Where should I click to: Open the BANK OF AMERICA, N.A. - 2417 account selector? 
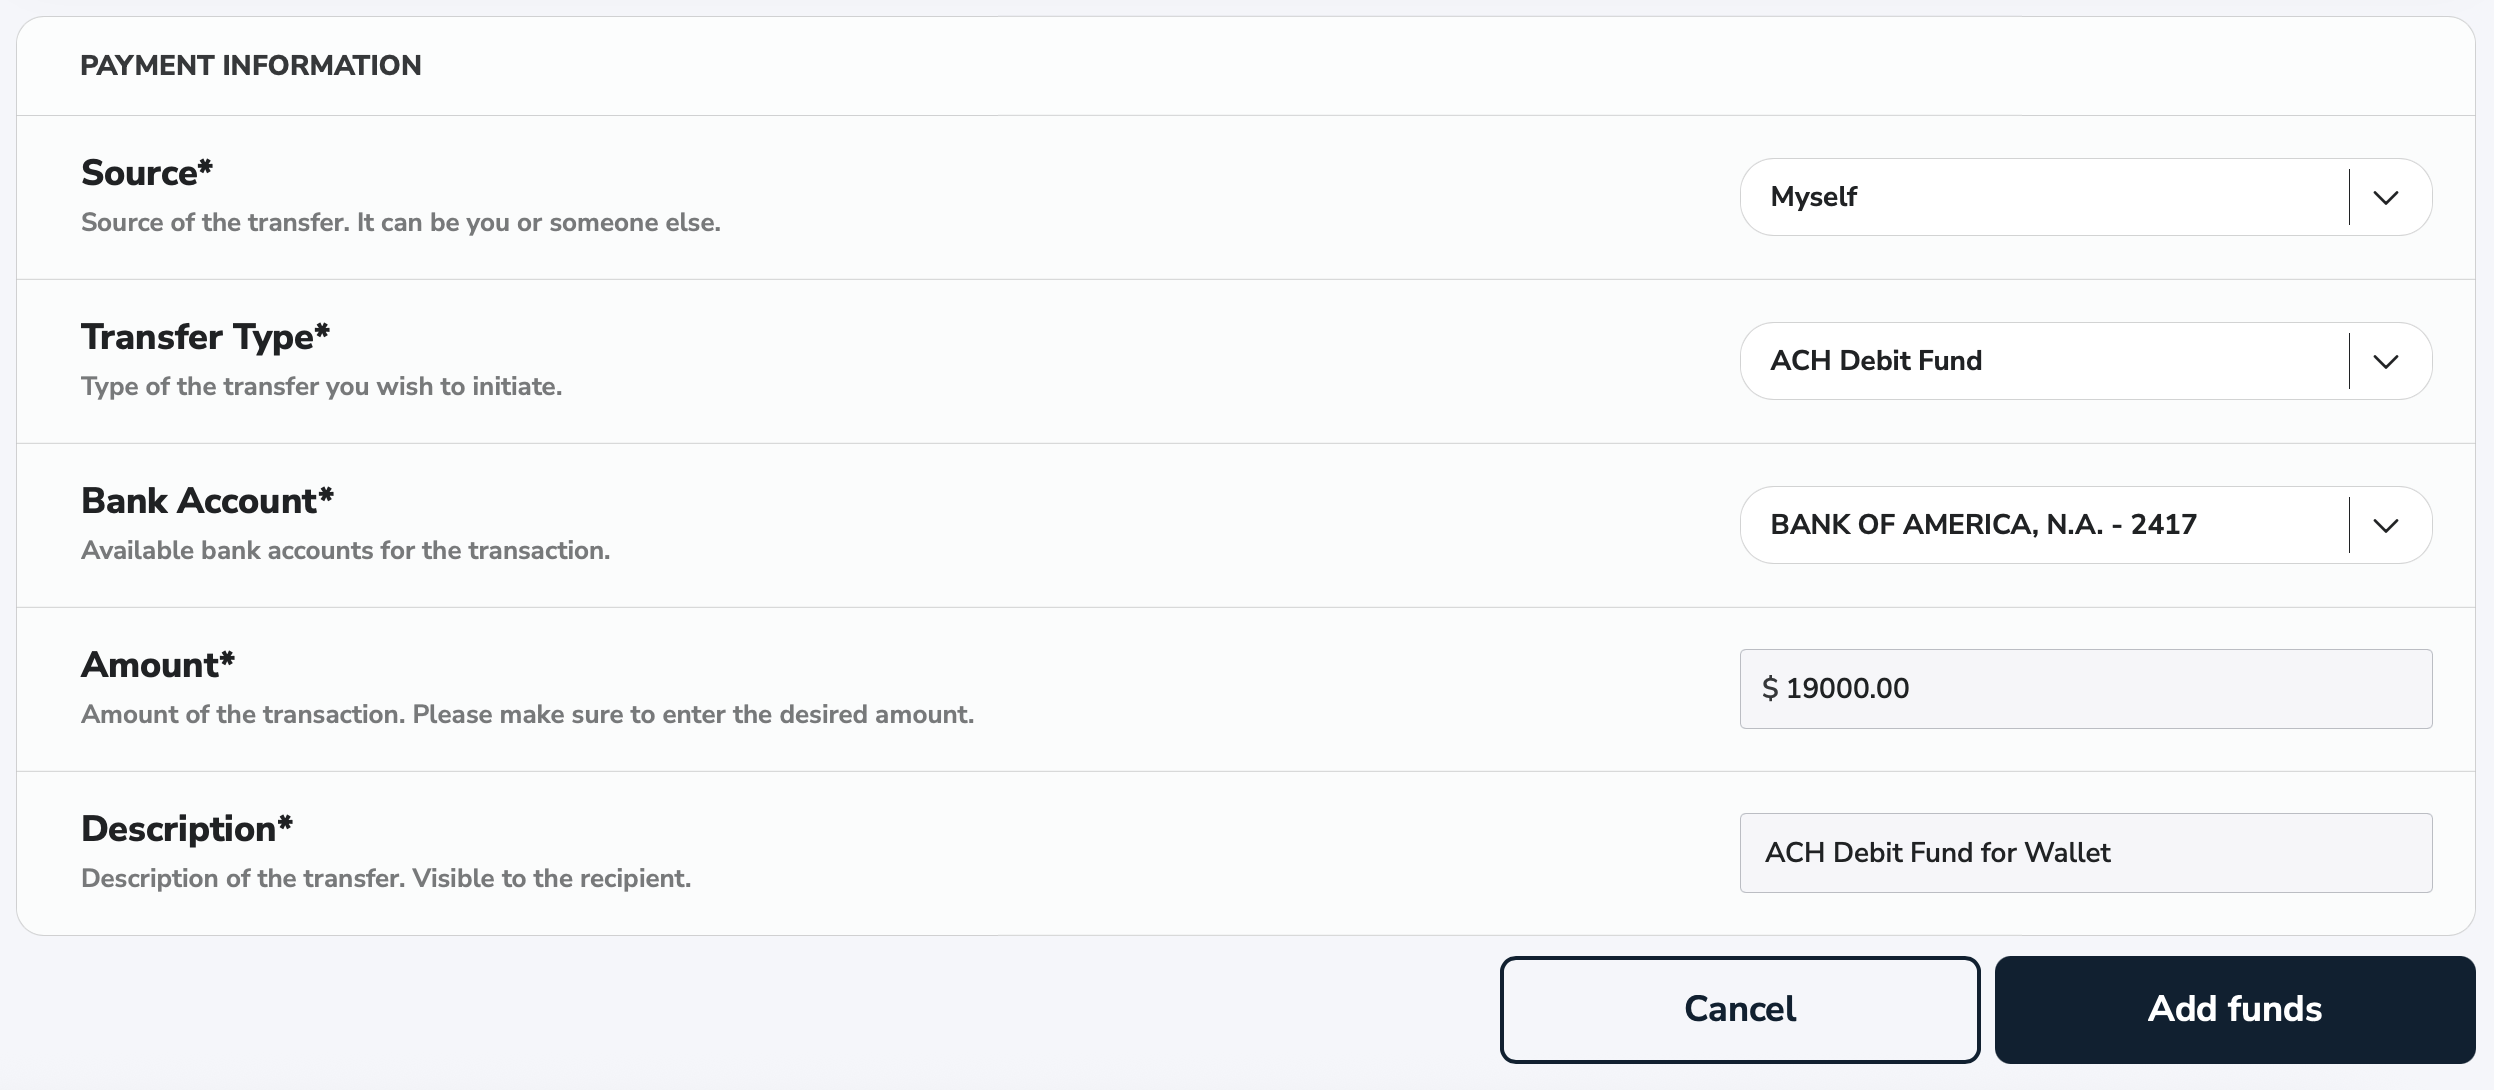coord(2000,525)
